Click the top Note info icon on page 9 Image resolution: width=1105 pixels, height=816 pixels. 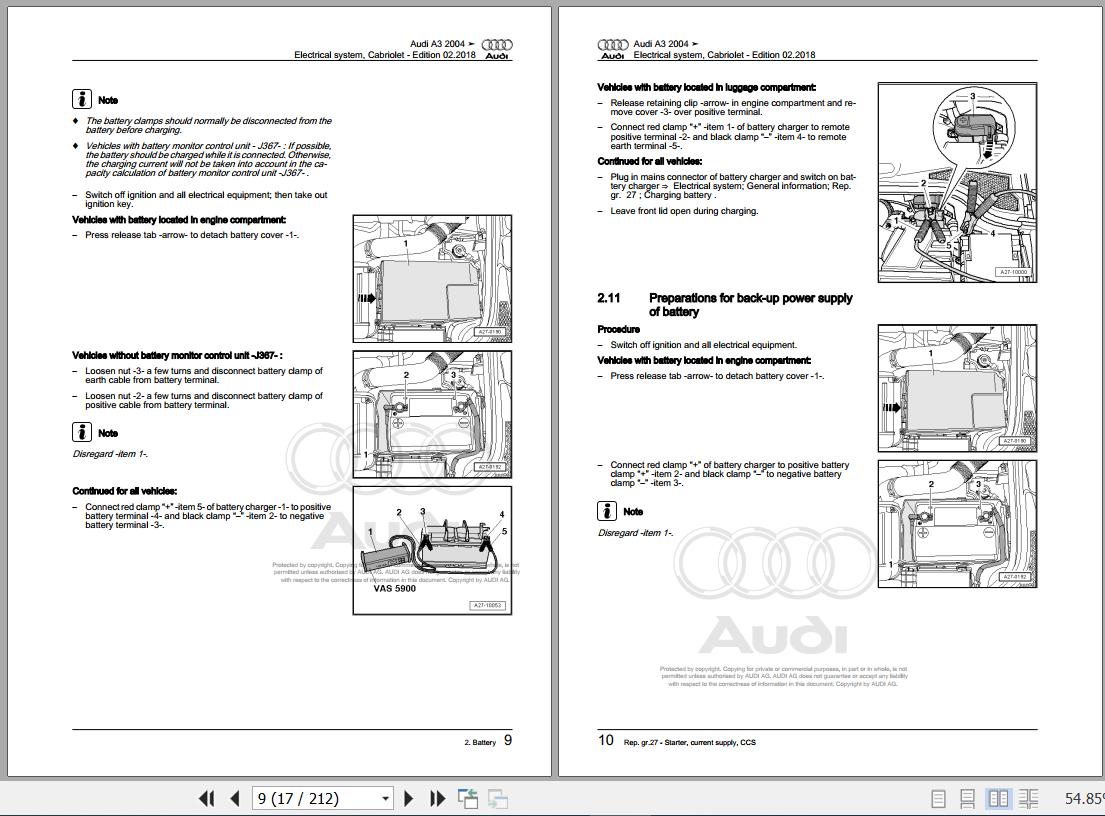[x=82, y=99]
